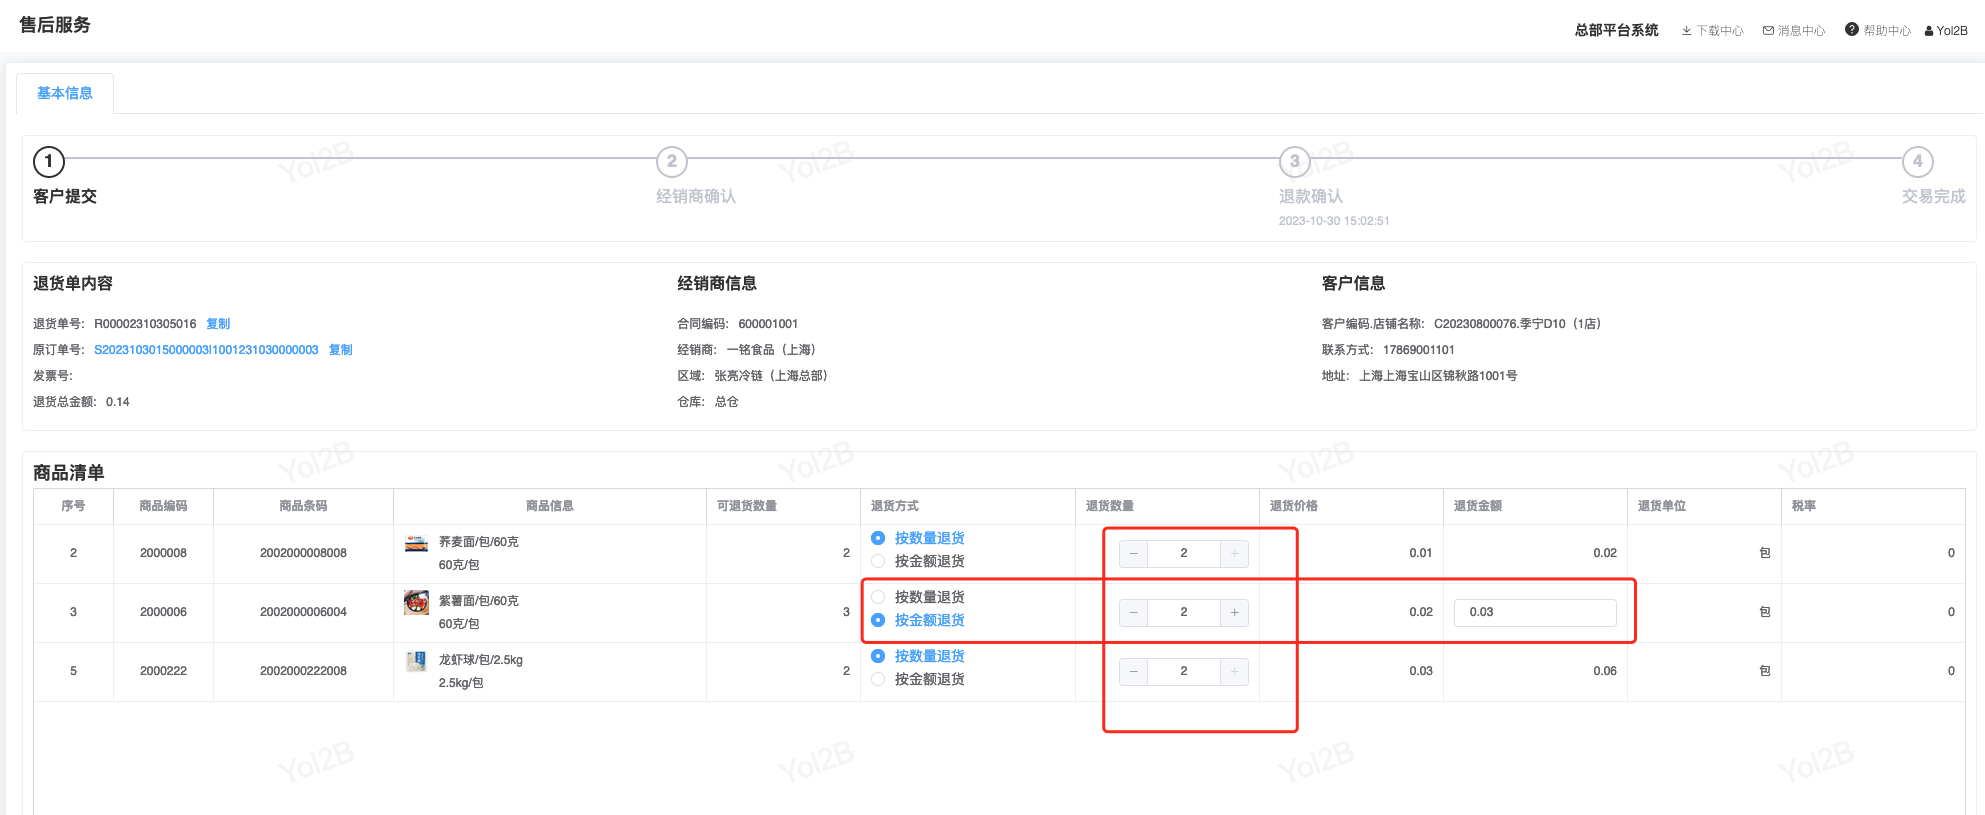Click the address 上海上海宝山区锦秋路1001号
This screenshot has width=1985, height=815.
[1438, 376]
